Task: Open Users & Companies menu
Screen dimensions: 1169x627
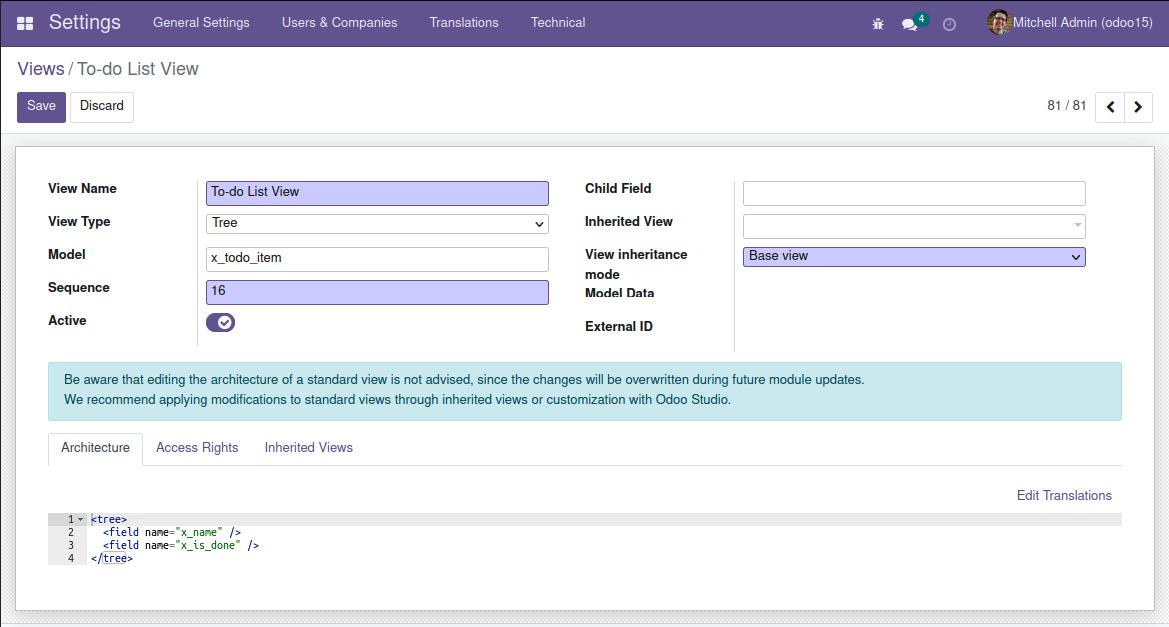Action: [339, 22]
